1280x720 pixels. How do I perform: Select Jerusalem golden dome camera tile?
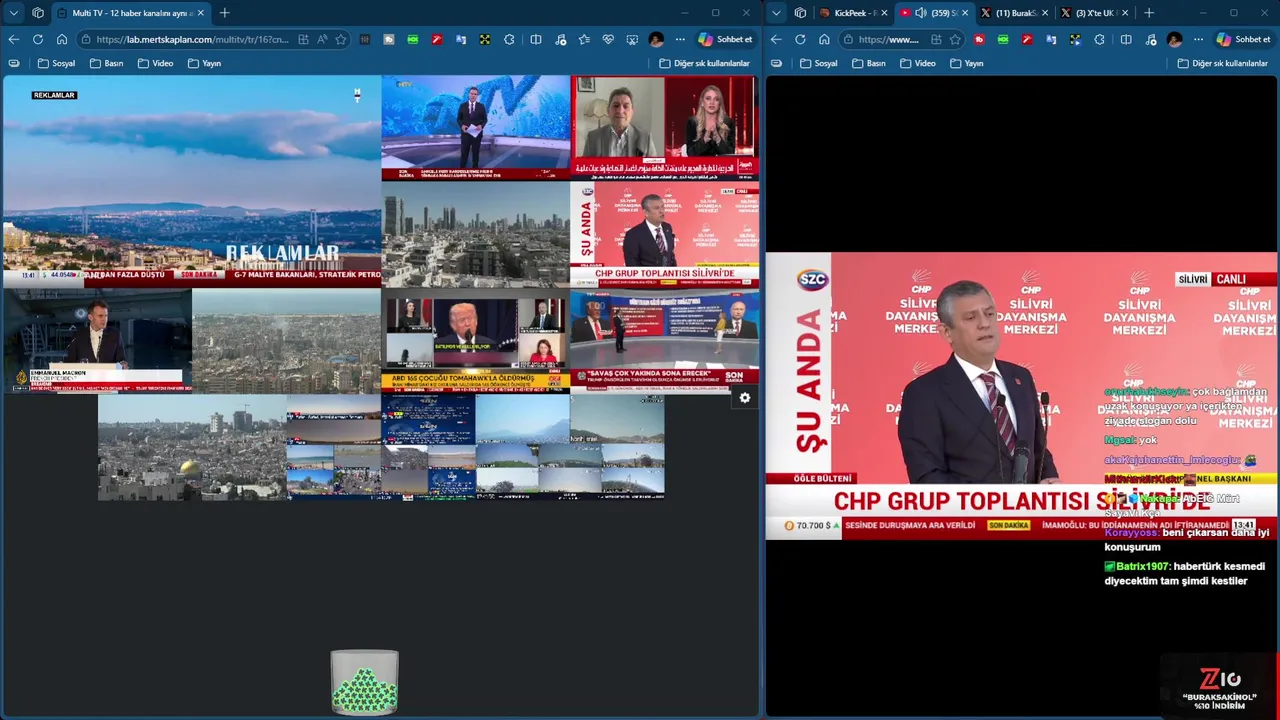tap(192, 447)
